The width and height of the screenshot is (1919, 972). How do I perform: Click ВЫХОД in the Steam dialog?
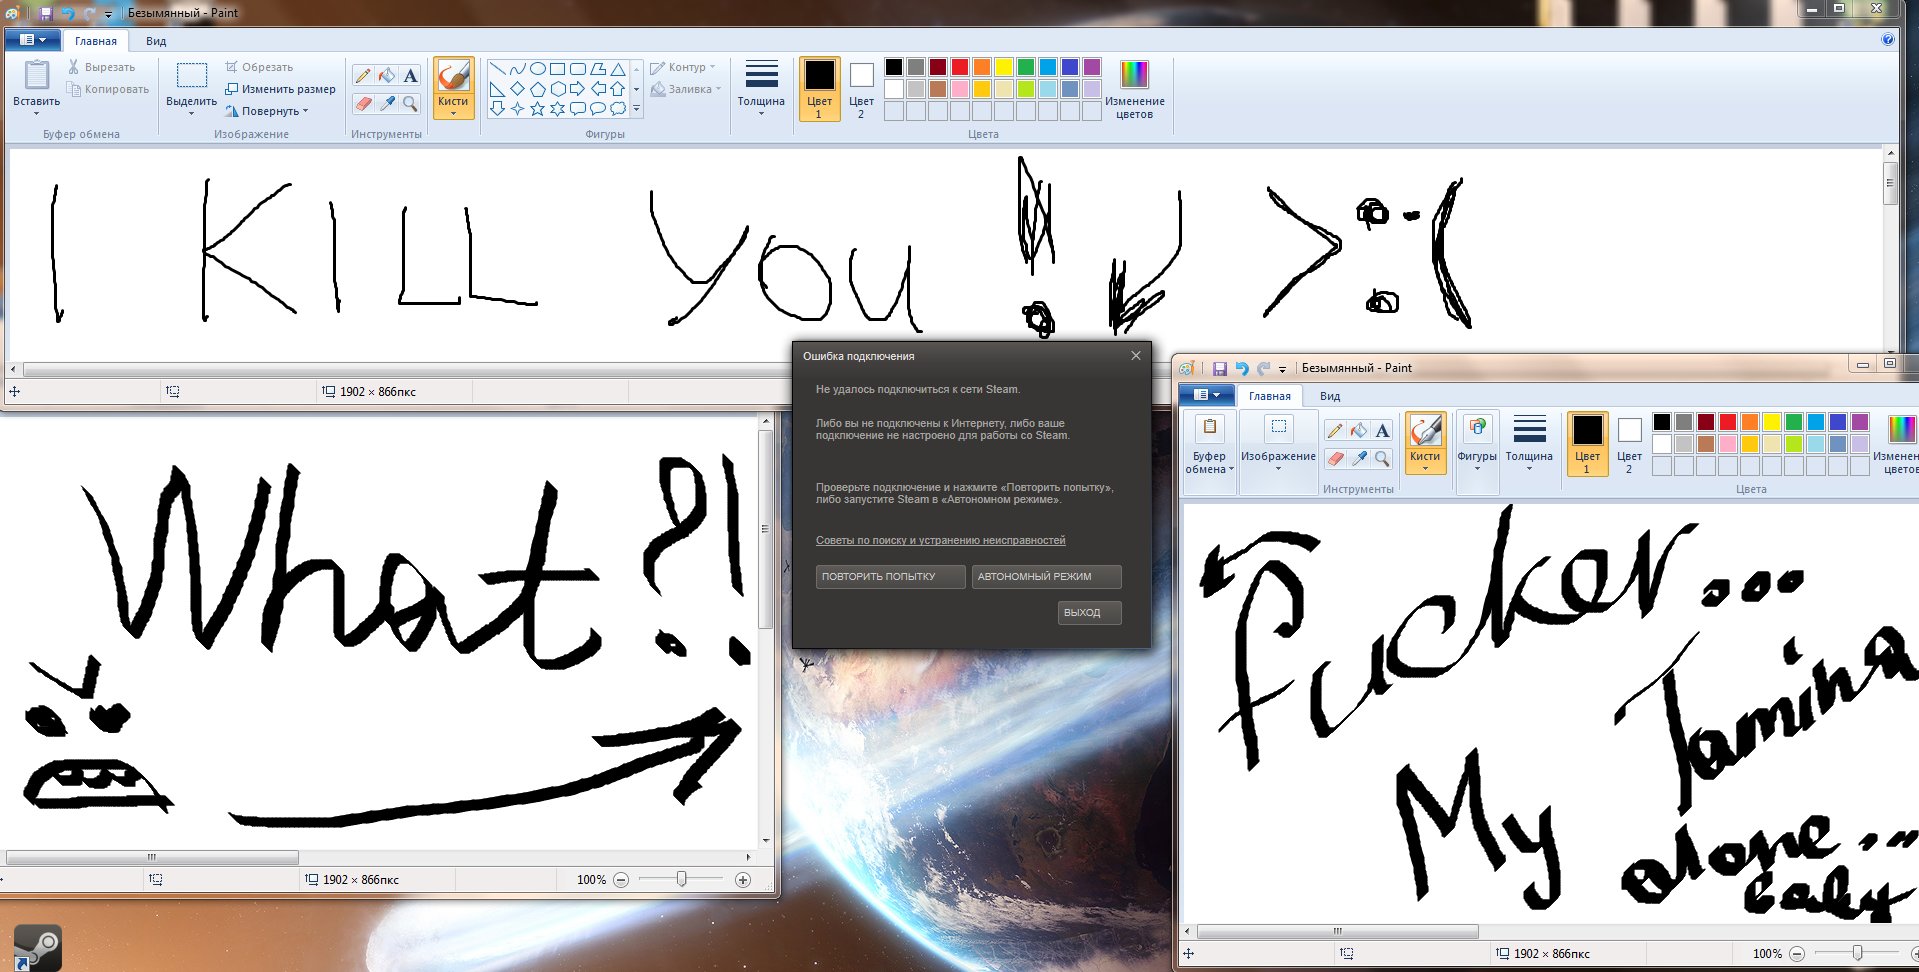pyautogui.click(x=1090, y=613)
